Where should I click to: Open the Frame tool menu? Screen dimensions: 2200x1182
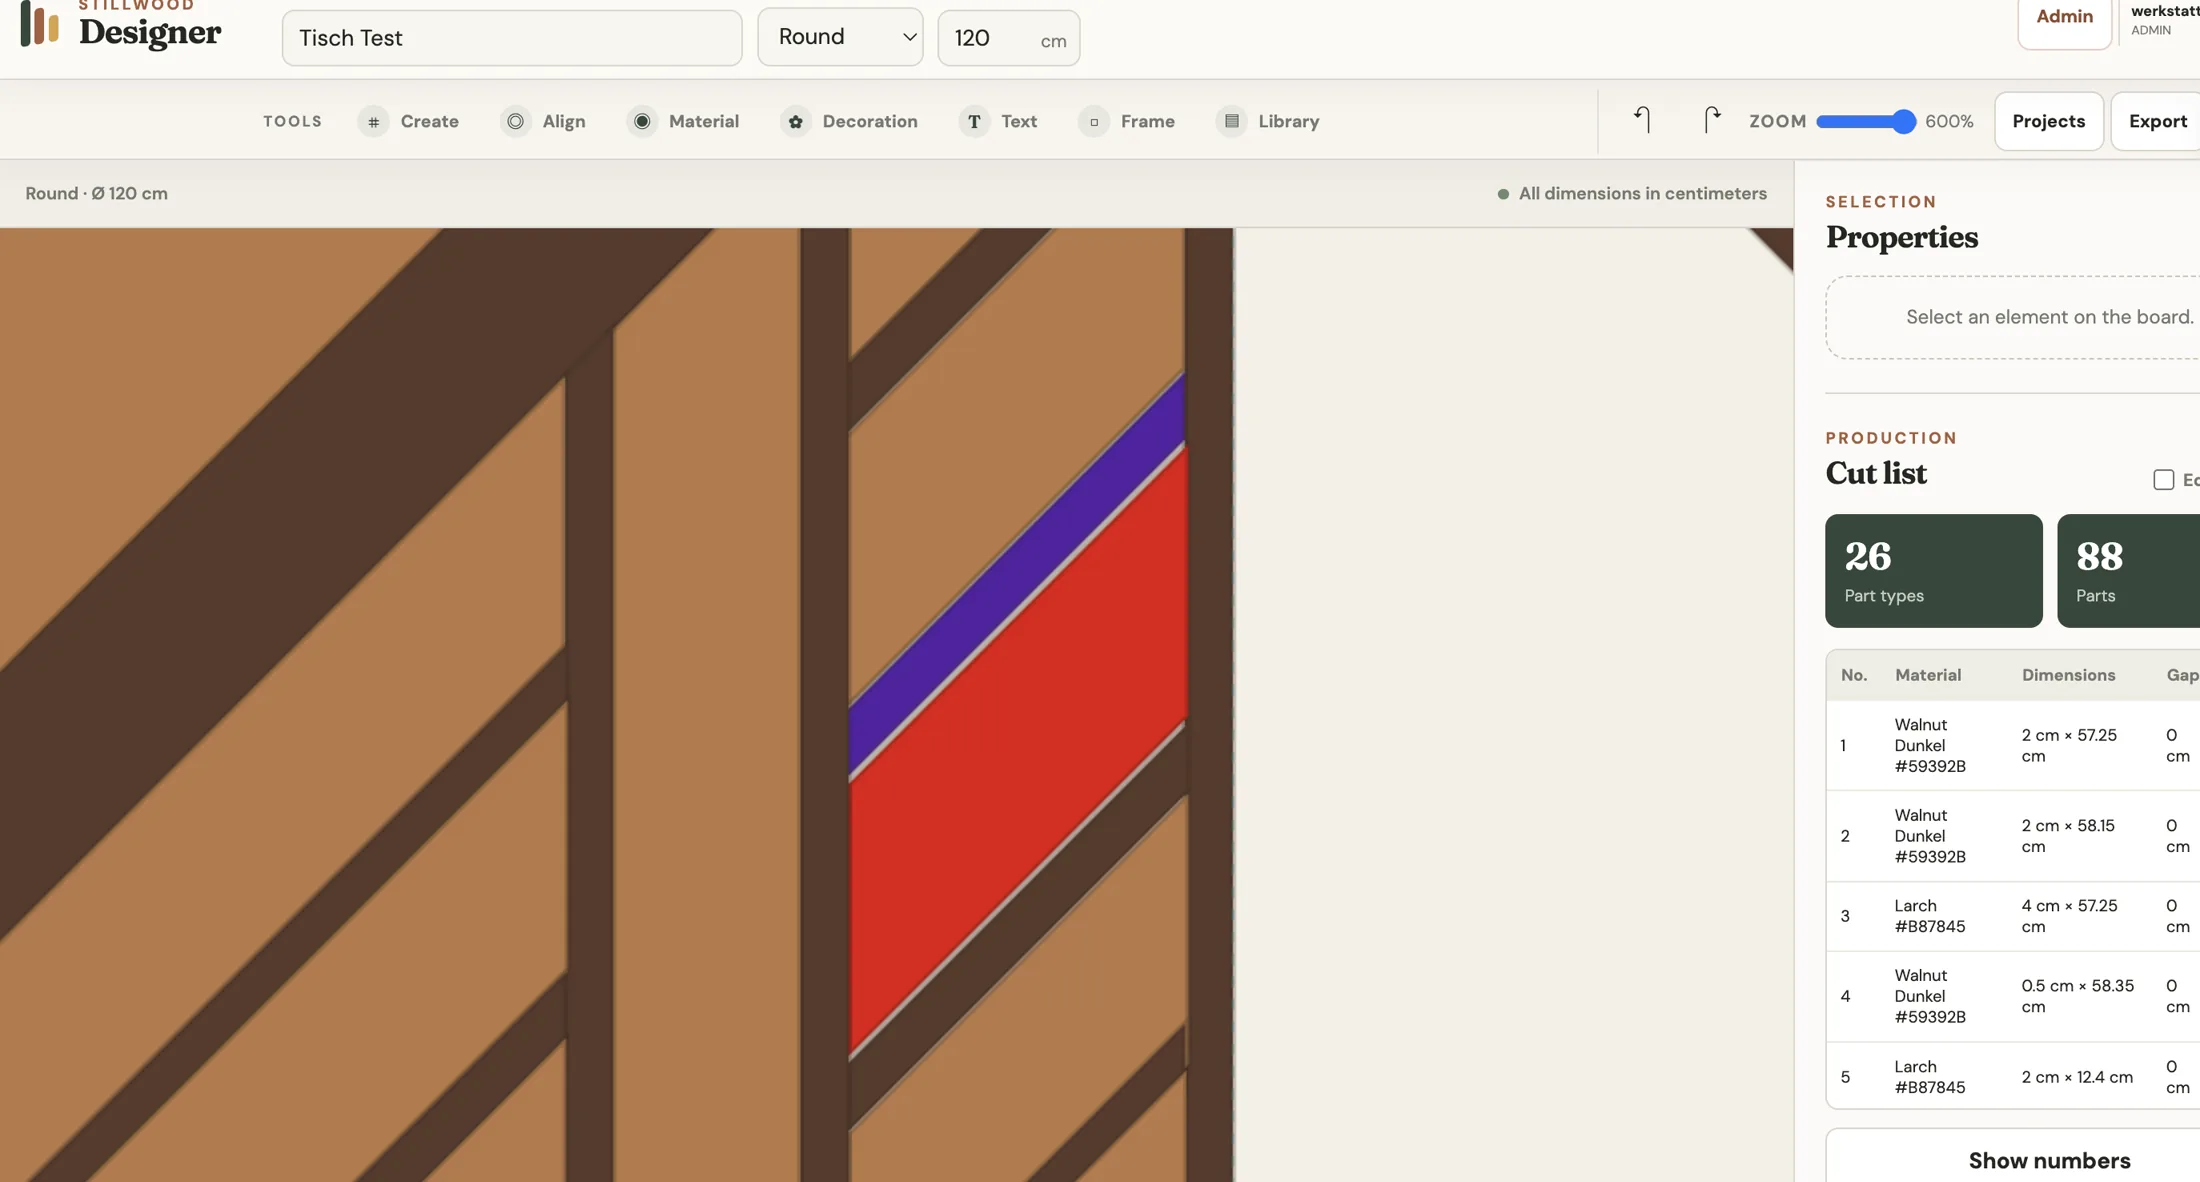coord(1127,121)
